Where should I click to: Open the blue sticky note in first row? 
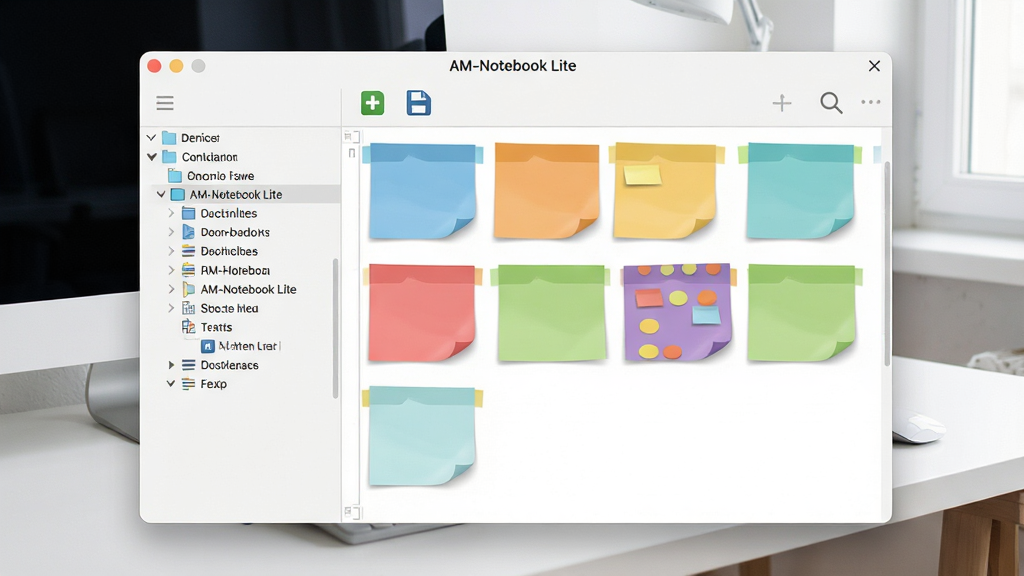[x=423, y=191]
